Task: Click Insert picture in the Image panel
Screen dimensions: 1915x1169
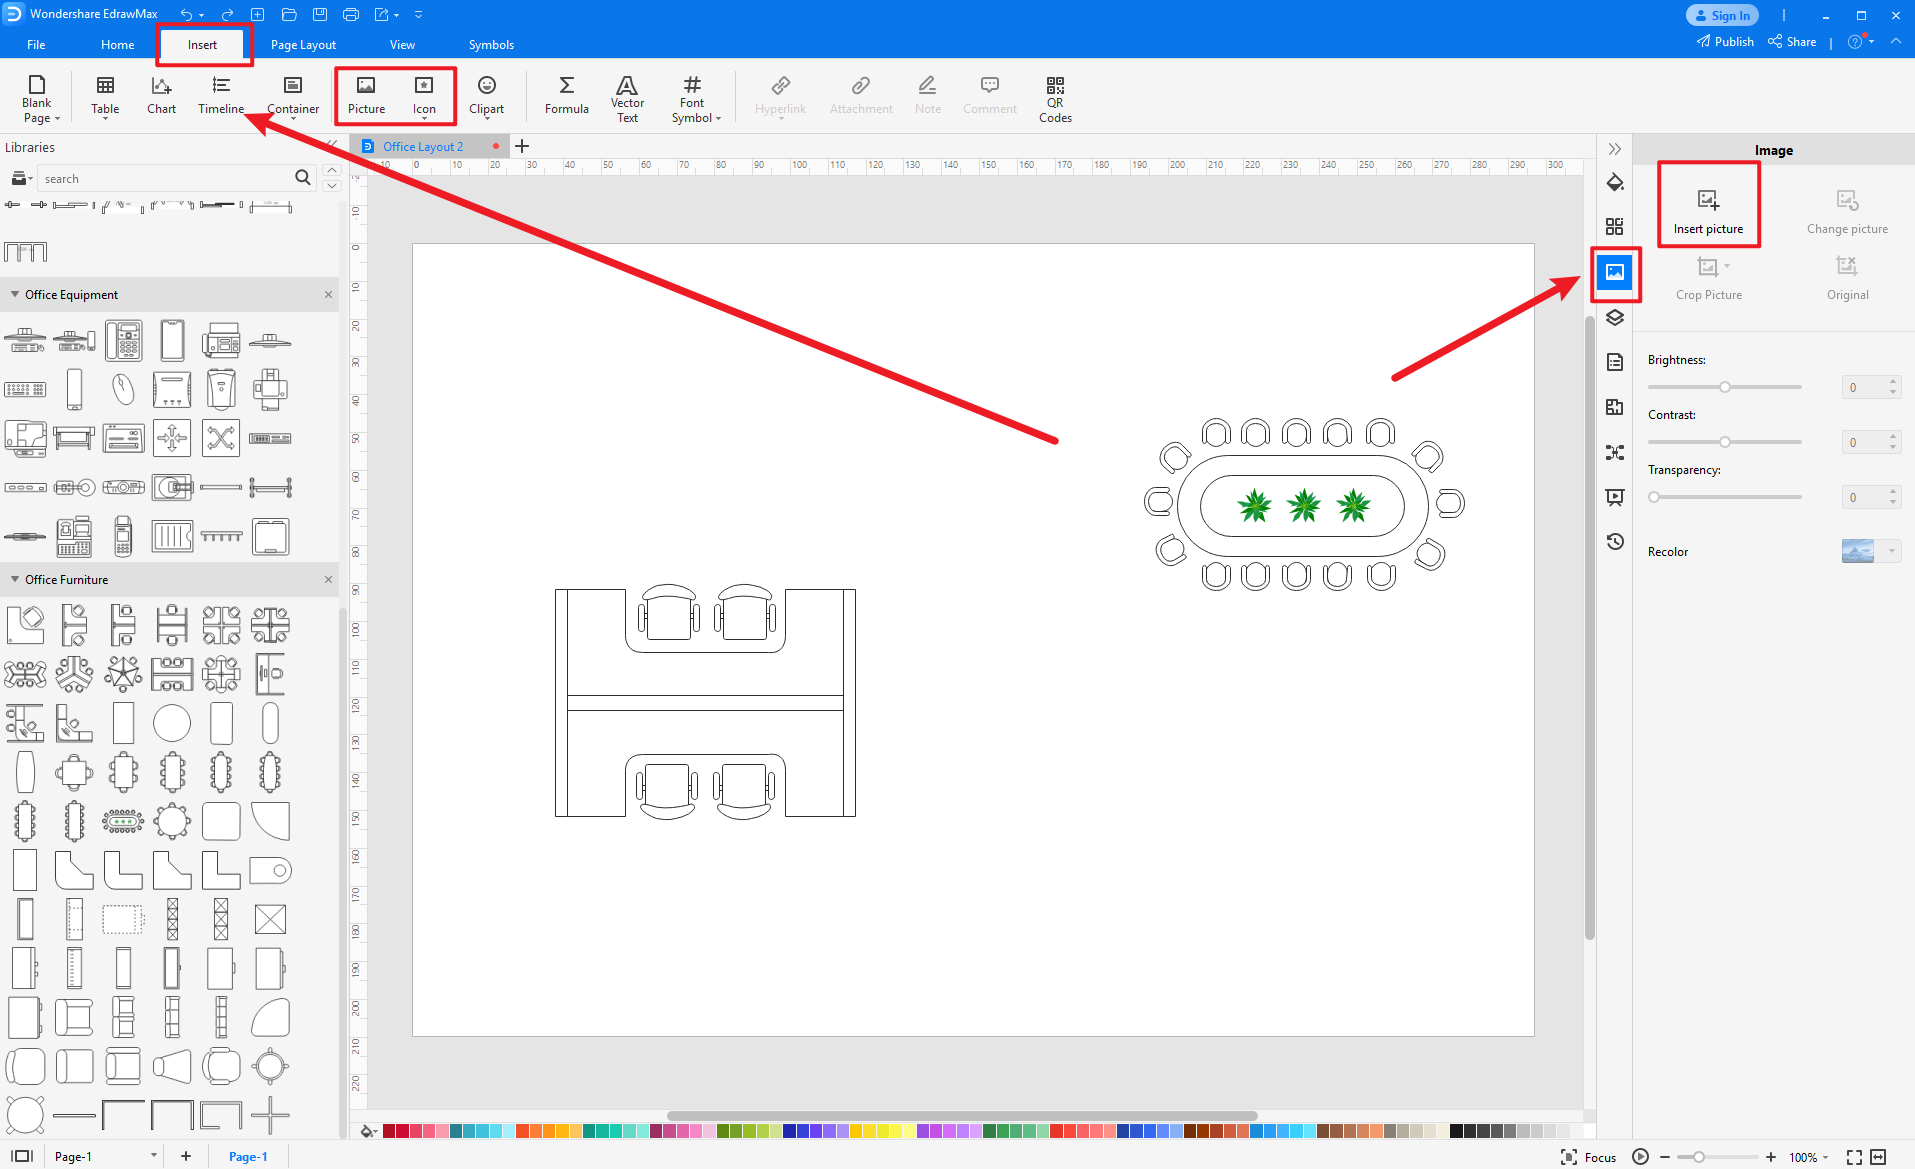Action: point(1708,204)
